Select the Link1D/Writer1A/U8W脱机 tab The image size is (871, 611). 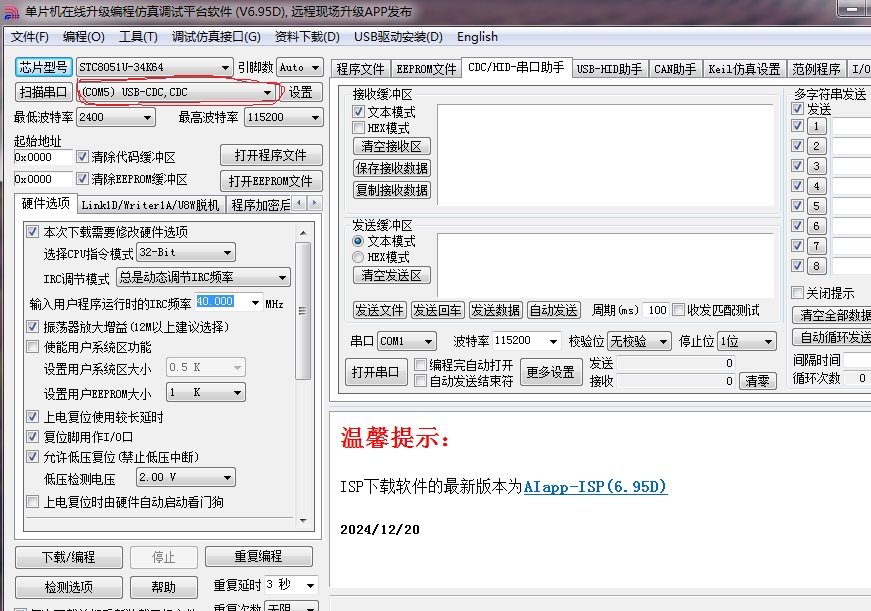click(x=151, y=205)
